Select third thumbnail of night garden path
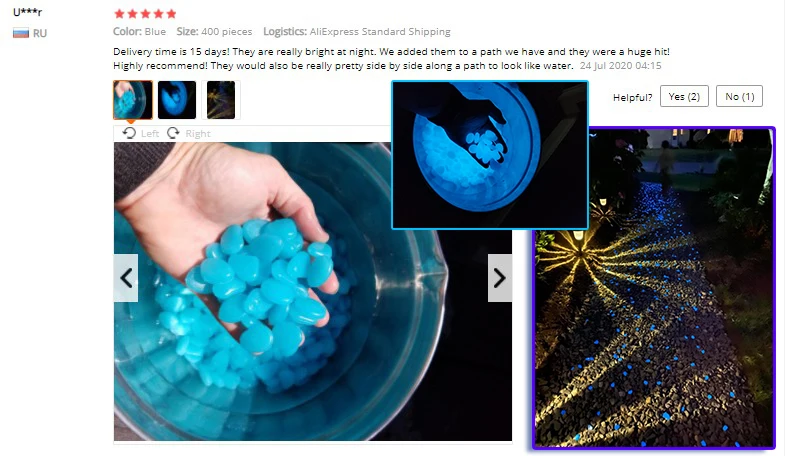 pos(221,100)
